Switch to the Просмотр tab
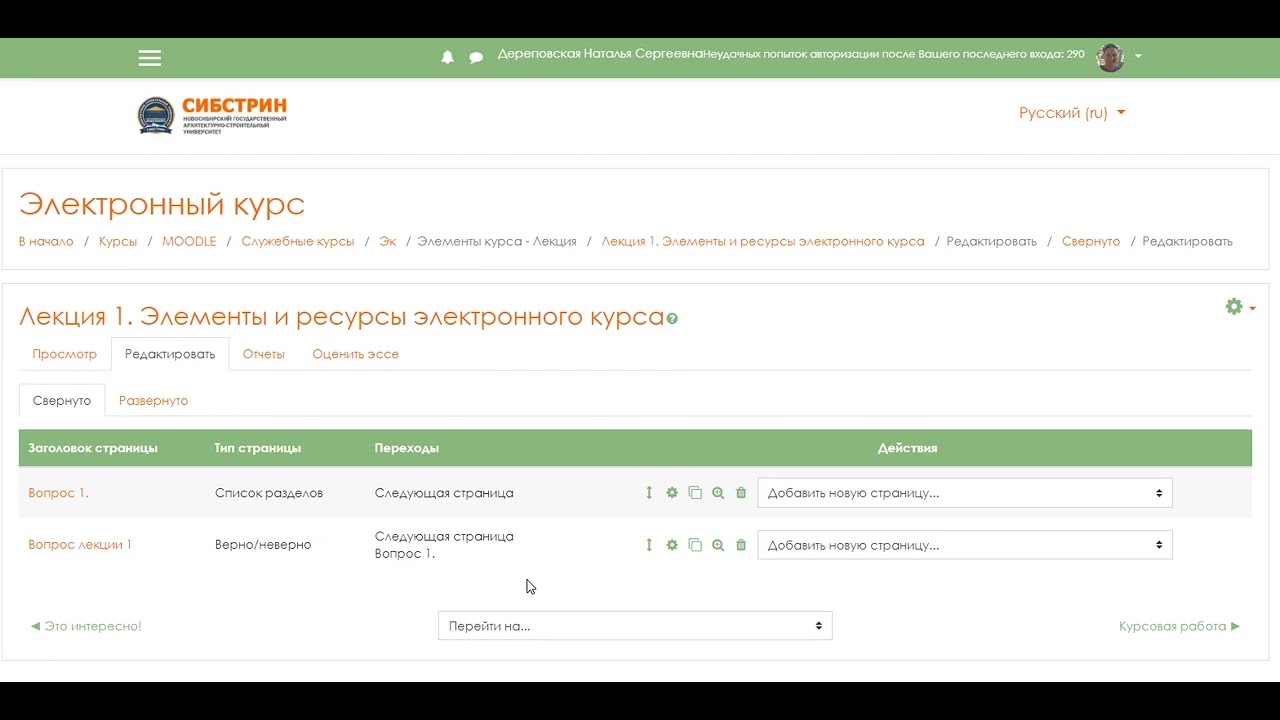1280x720 pixels. pyautogui.click(x=64, y=354)
